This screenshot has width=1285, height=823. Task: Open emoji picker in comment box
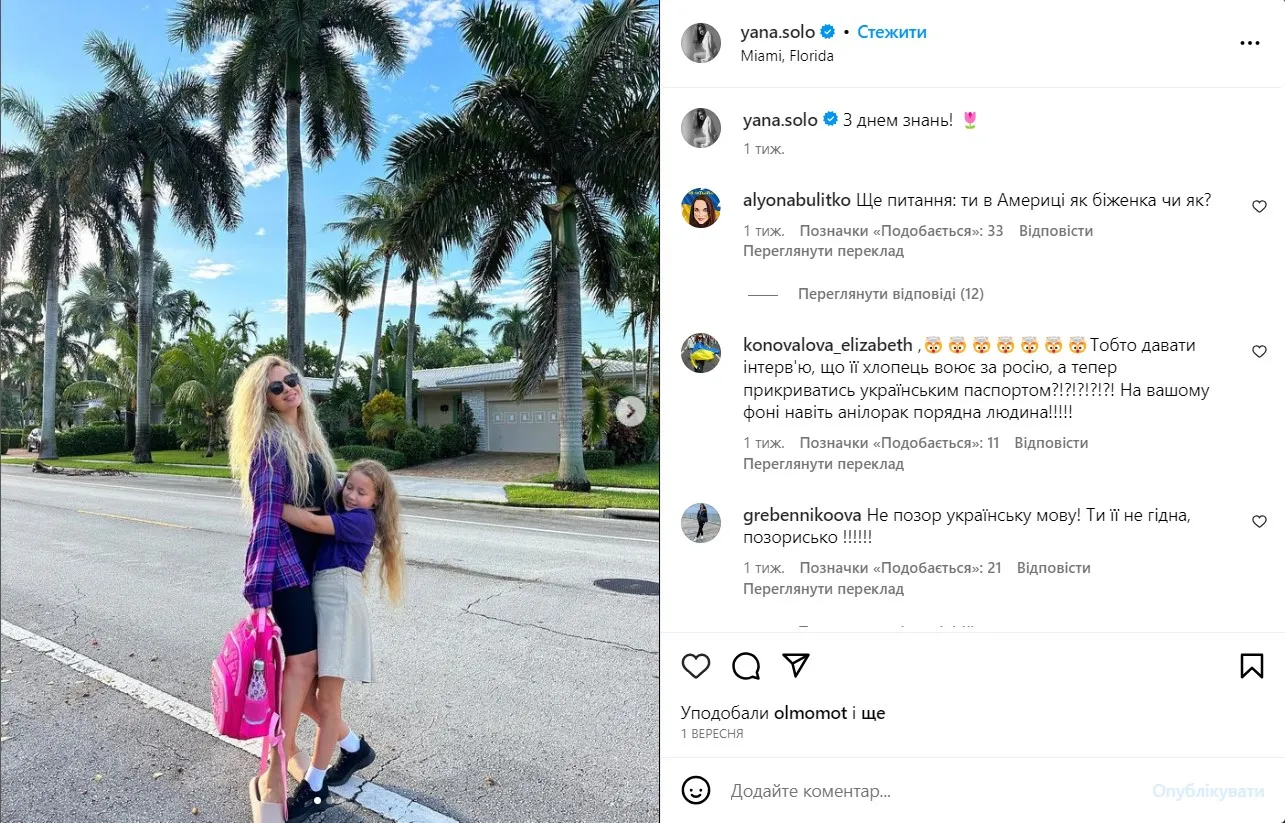(696, 791)
